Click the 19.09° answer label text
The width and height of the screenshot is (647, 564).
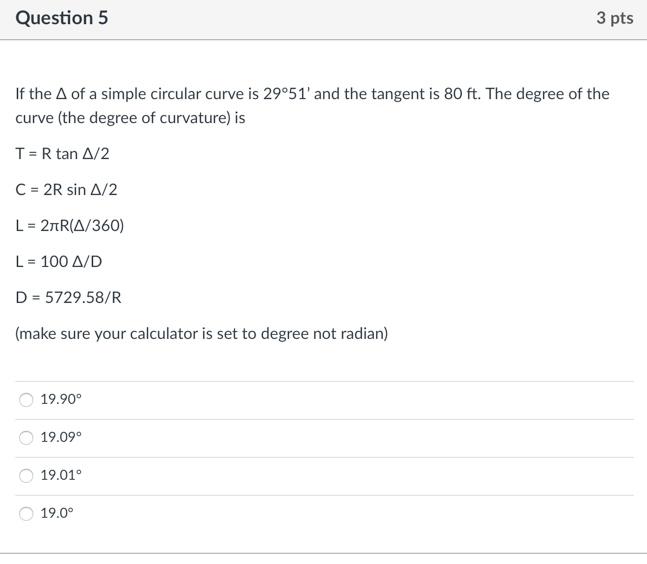coord(61,437)
